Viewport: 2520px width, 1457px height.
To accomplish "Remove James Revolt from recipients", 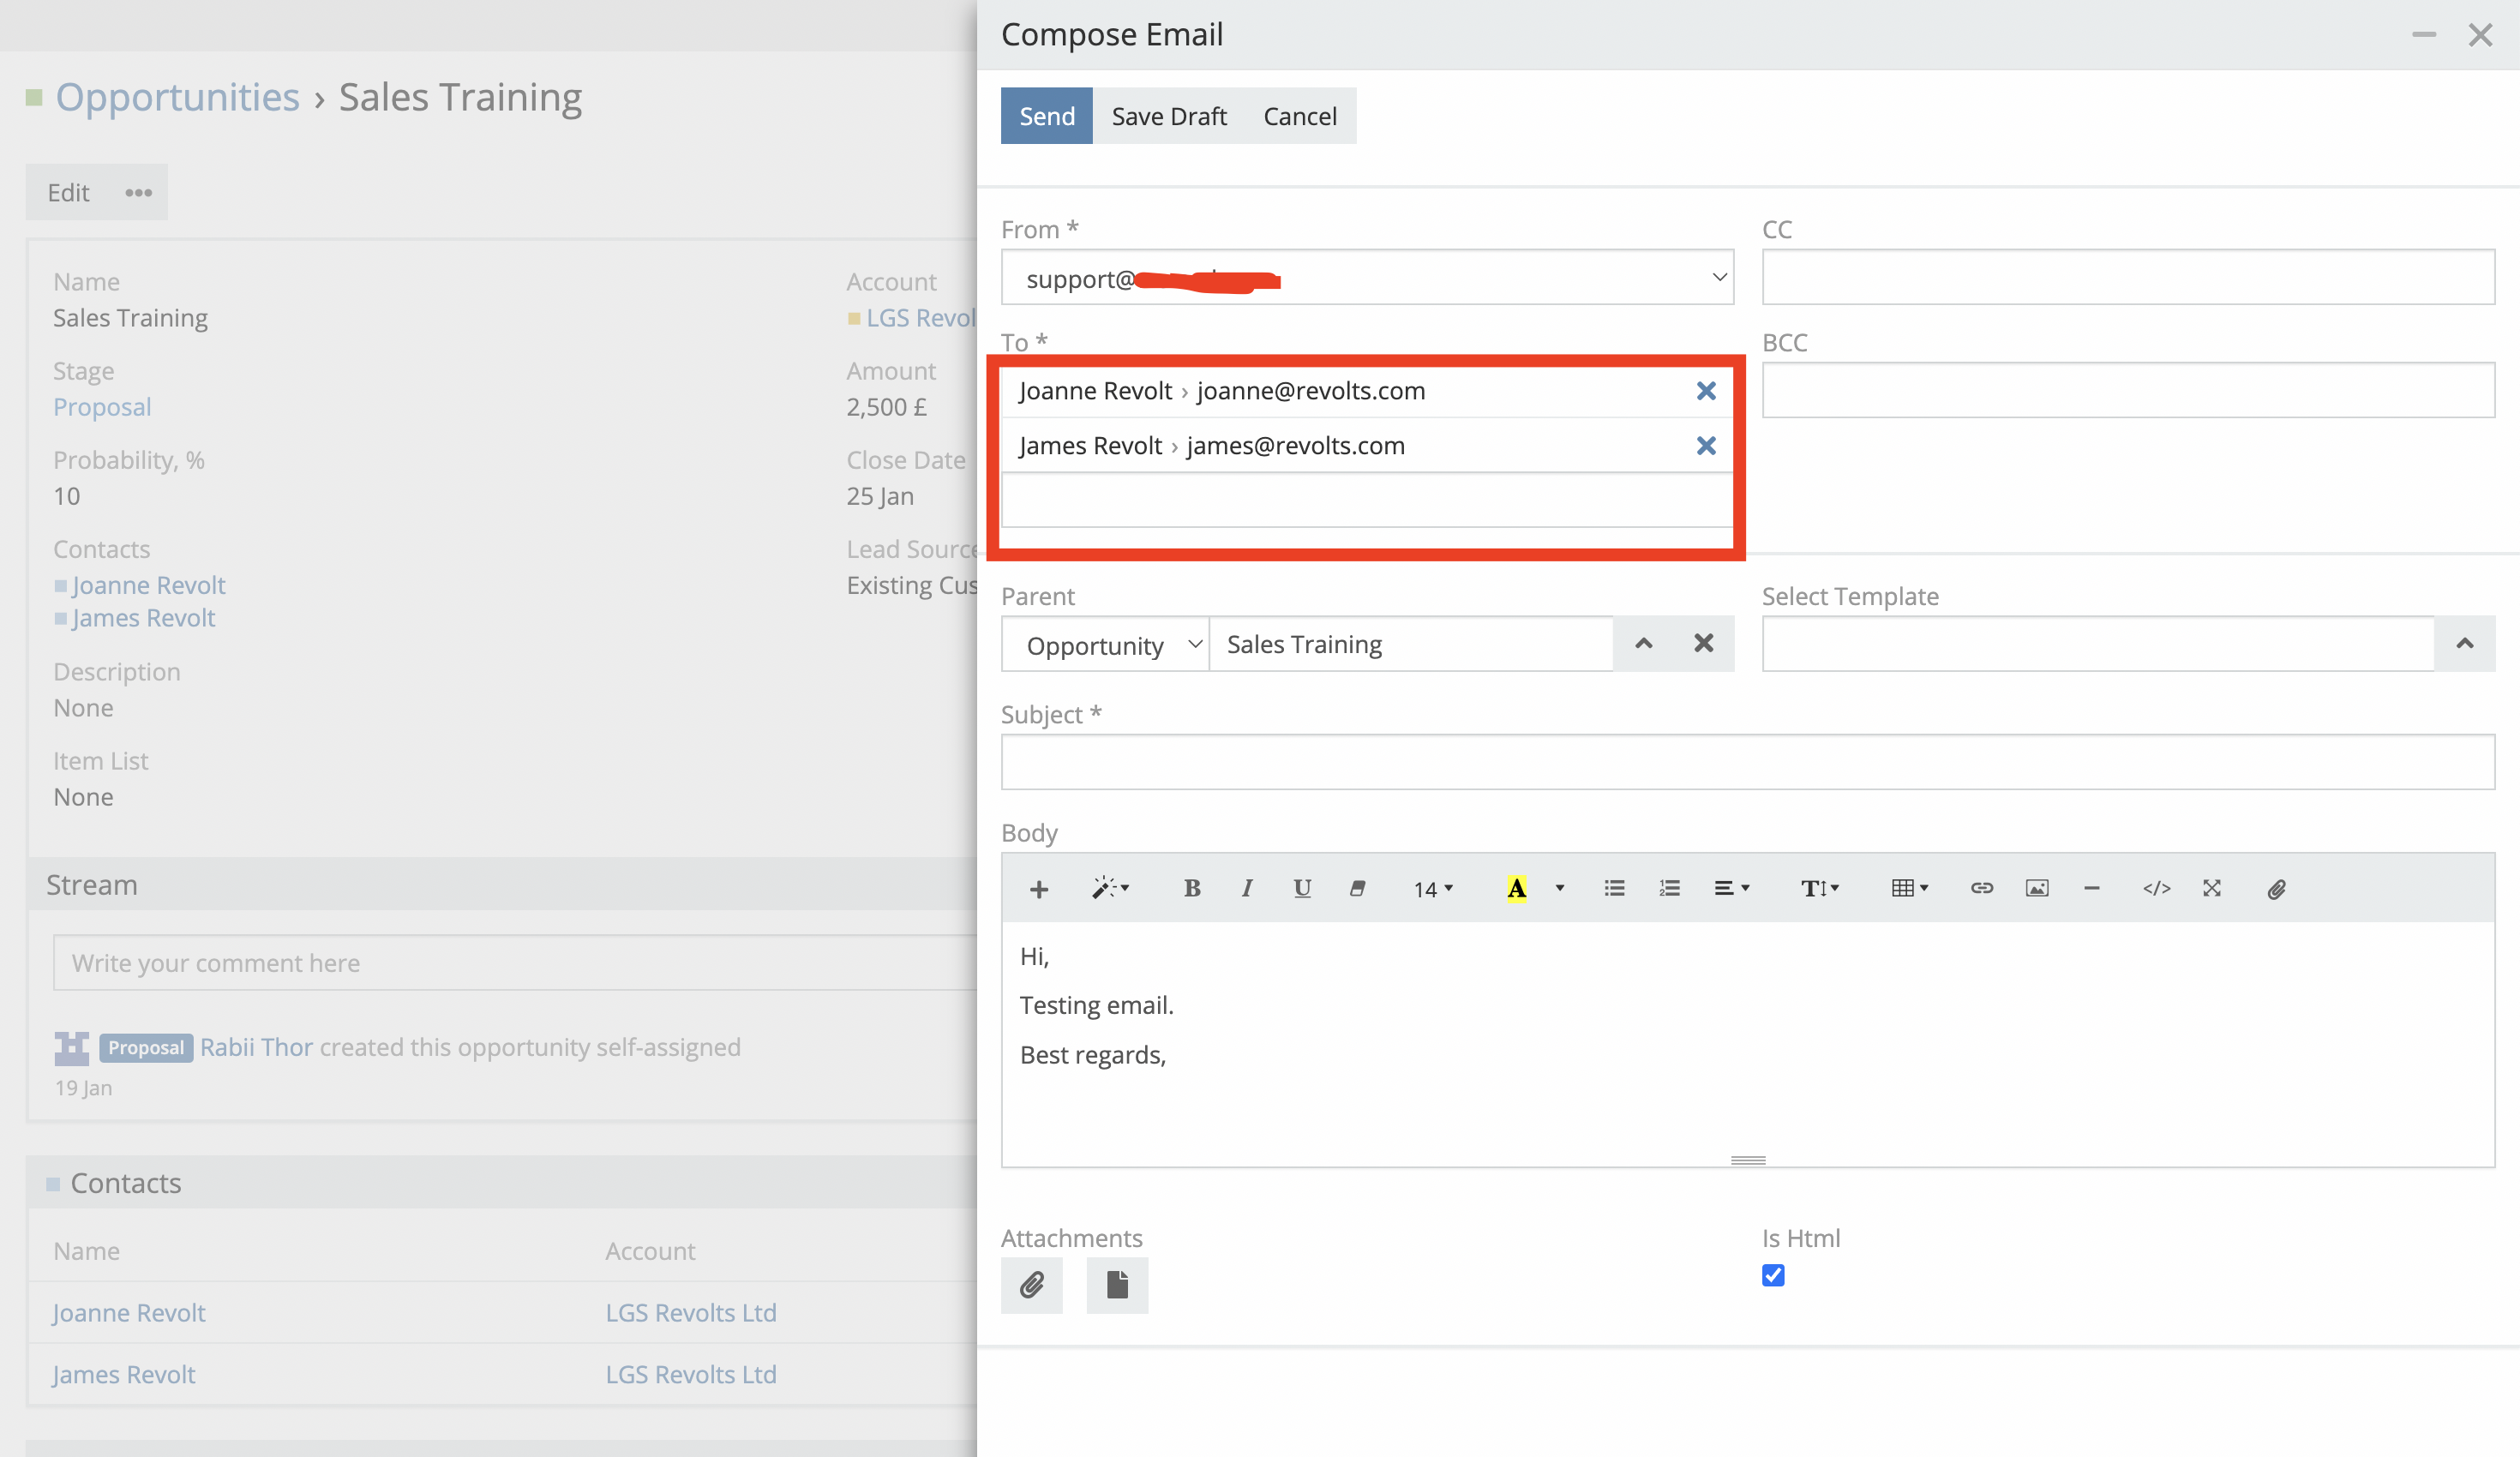I will (x=1705, y=446).
